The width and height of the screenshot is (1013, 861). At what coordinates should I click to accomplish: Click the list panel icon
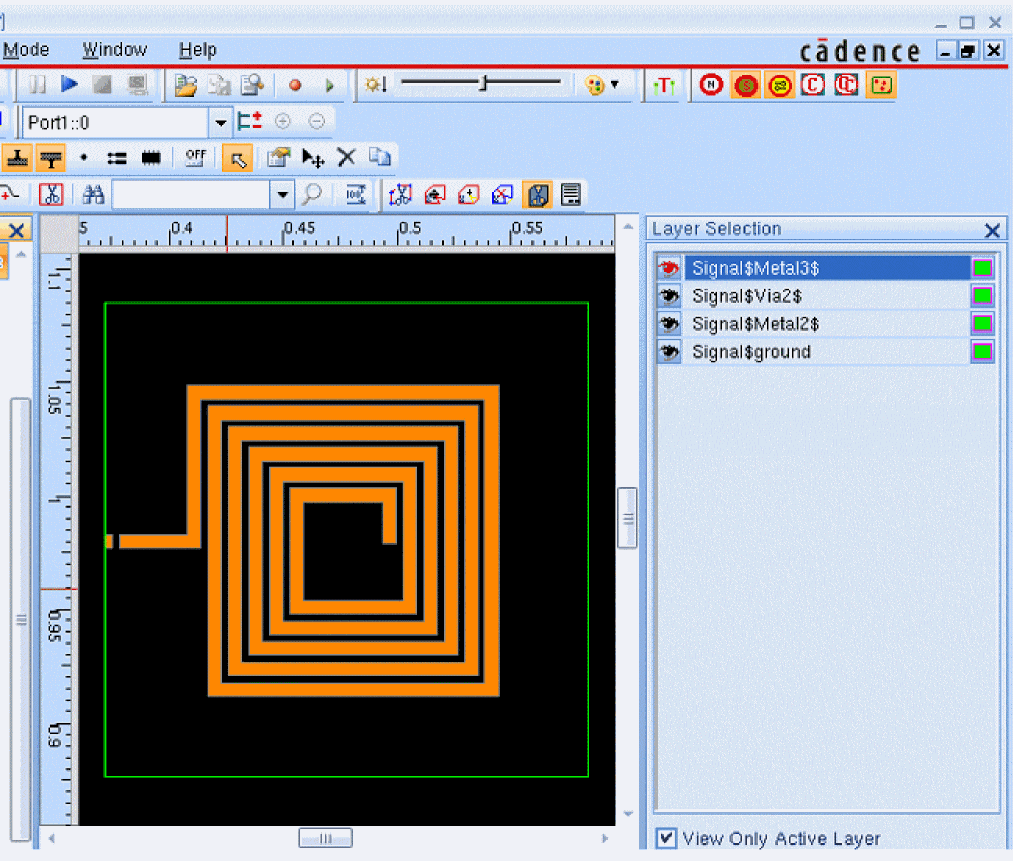pos(571,194)
